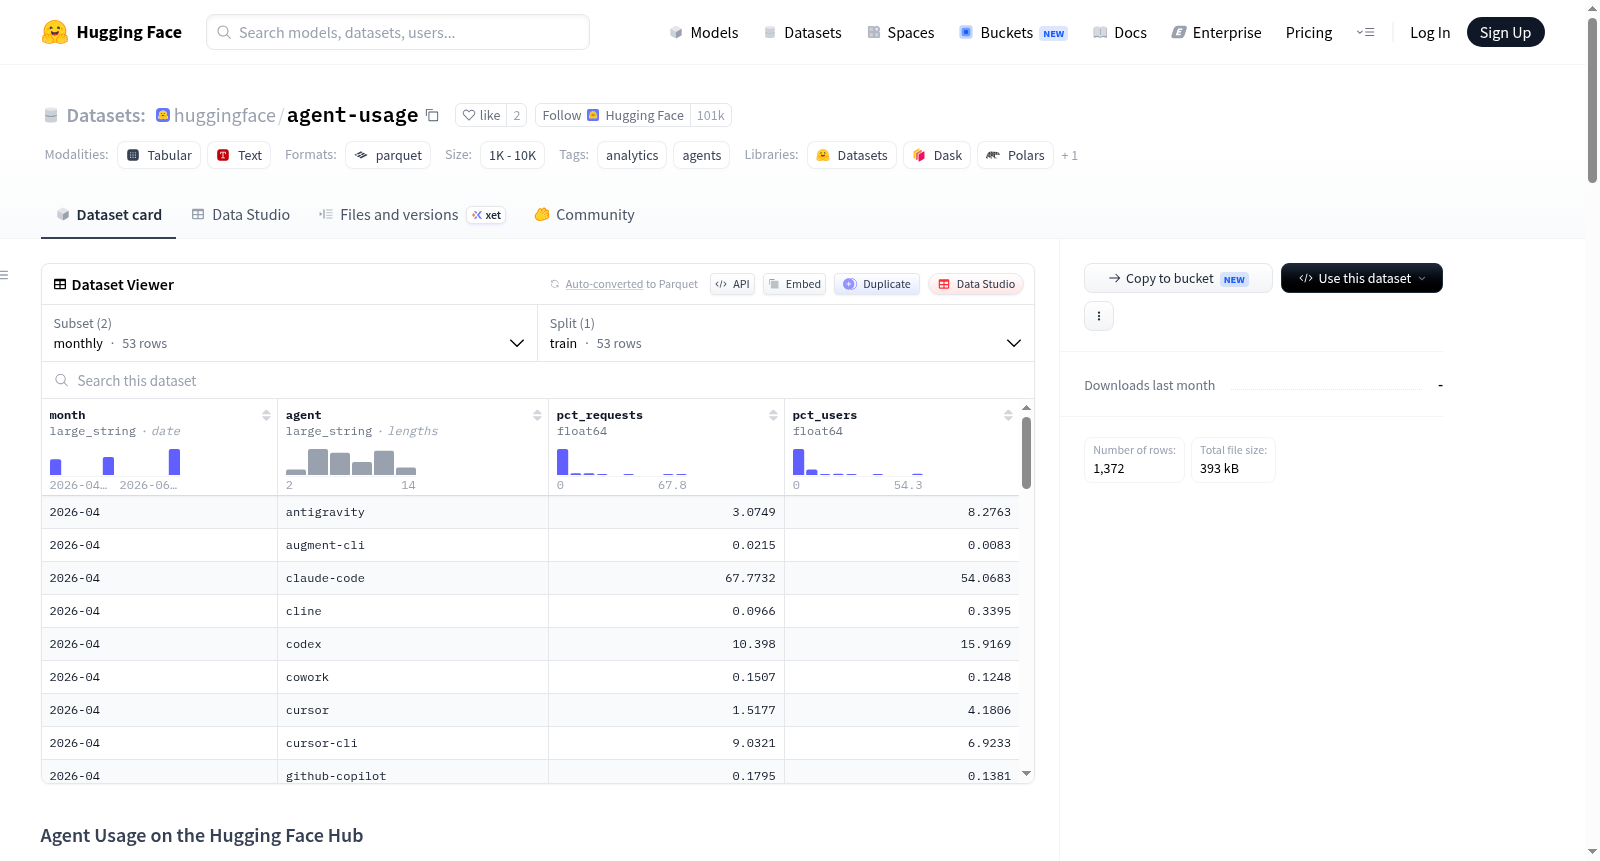Open the three-dot more options button
1600x861 pixels.
1099,316
